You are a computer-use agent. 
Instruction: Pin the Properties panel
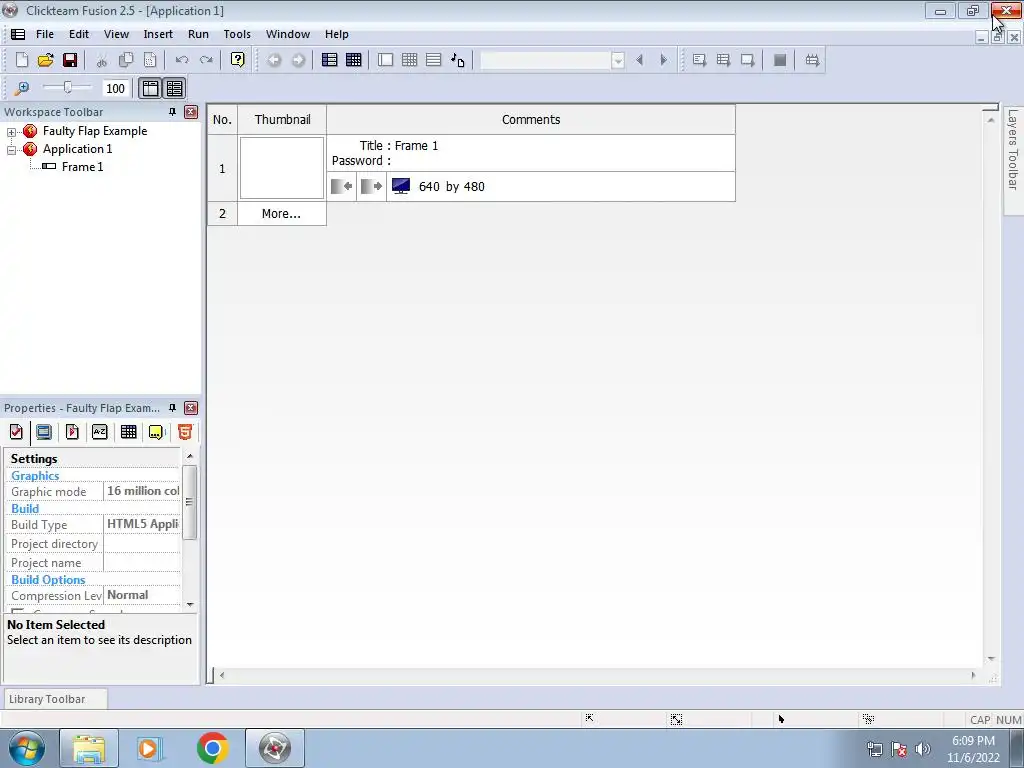[x=172, y=408]
